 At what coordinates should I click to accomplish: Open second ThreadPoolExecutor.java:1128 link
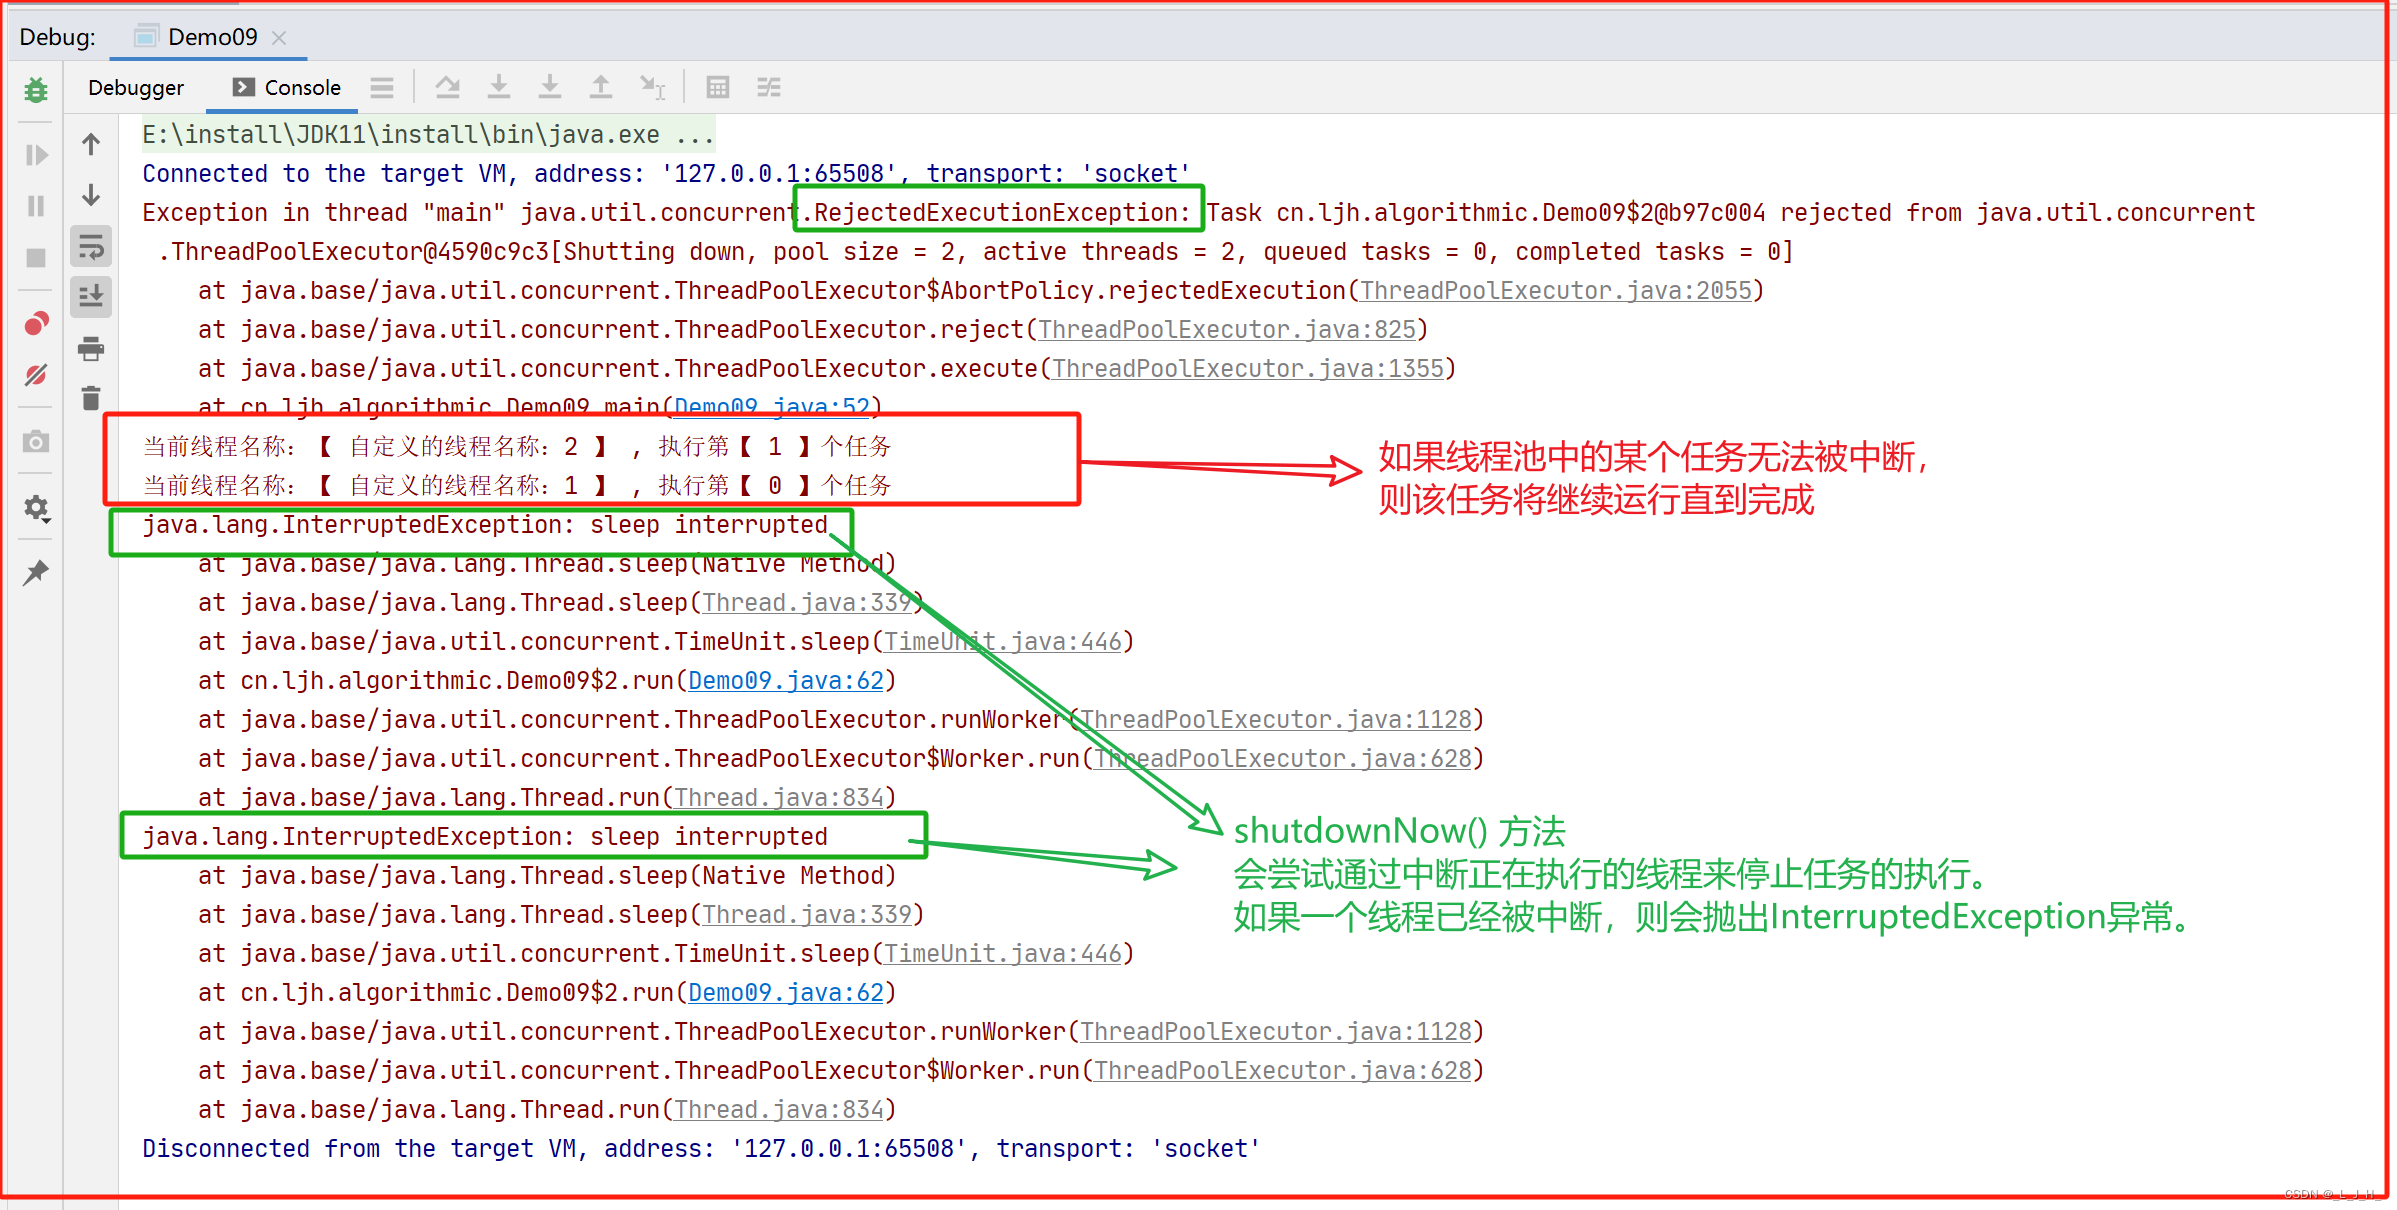point(1275,1032)
